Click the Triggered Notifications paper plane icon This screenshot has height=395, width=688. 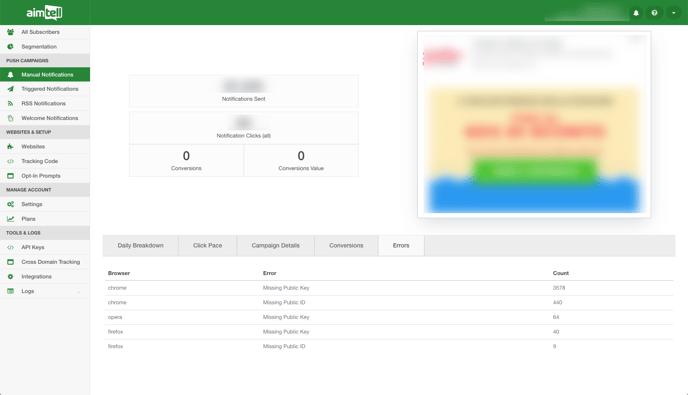[x=11, y=89]
